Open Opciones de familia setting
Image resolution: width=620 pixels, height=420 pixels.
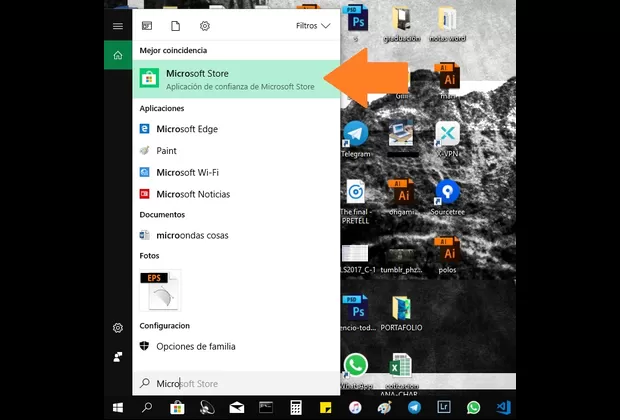[x=236, y=346]
